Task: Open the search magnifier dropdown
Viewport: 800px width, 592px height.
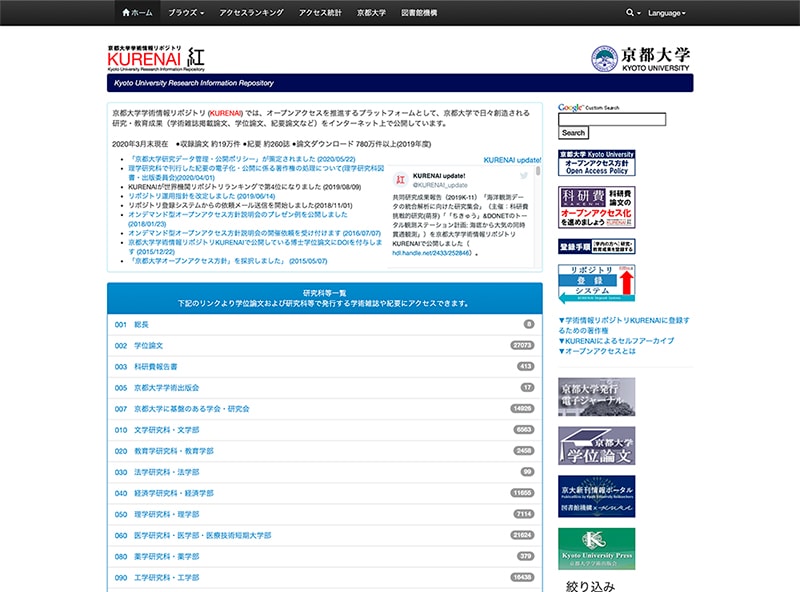Action: (x=633, y=13)
